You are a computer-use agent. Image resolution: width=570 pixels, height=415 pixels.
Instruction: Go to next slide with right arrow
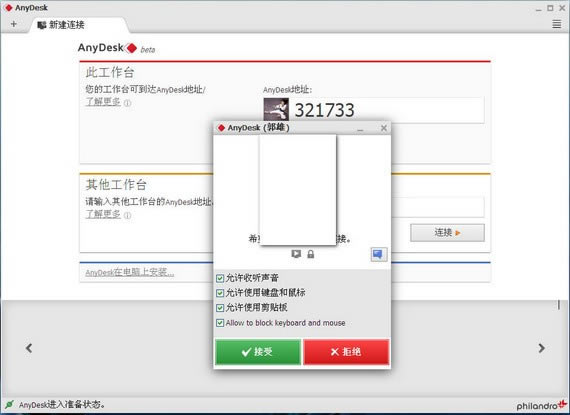tap(541, 348)
